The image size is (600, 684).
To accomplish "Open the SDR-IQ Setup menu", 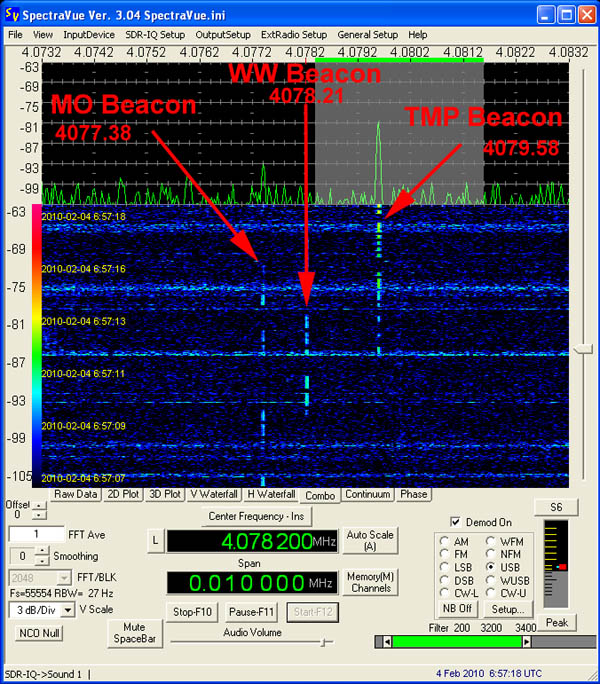I will [155, 34].
